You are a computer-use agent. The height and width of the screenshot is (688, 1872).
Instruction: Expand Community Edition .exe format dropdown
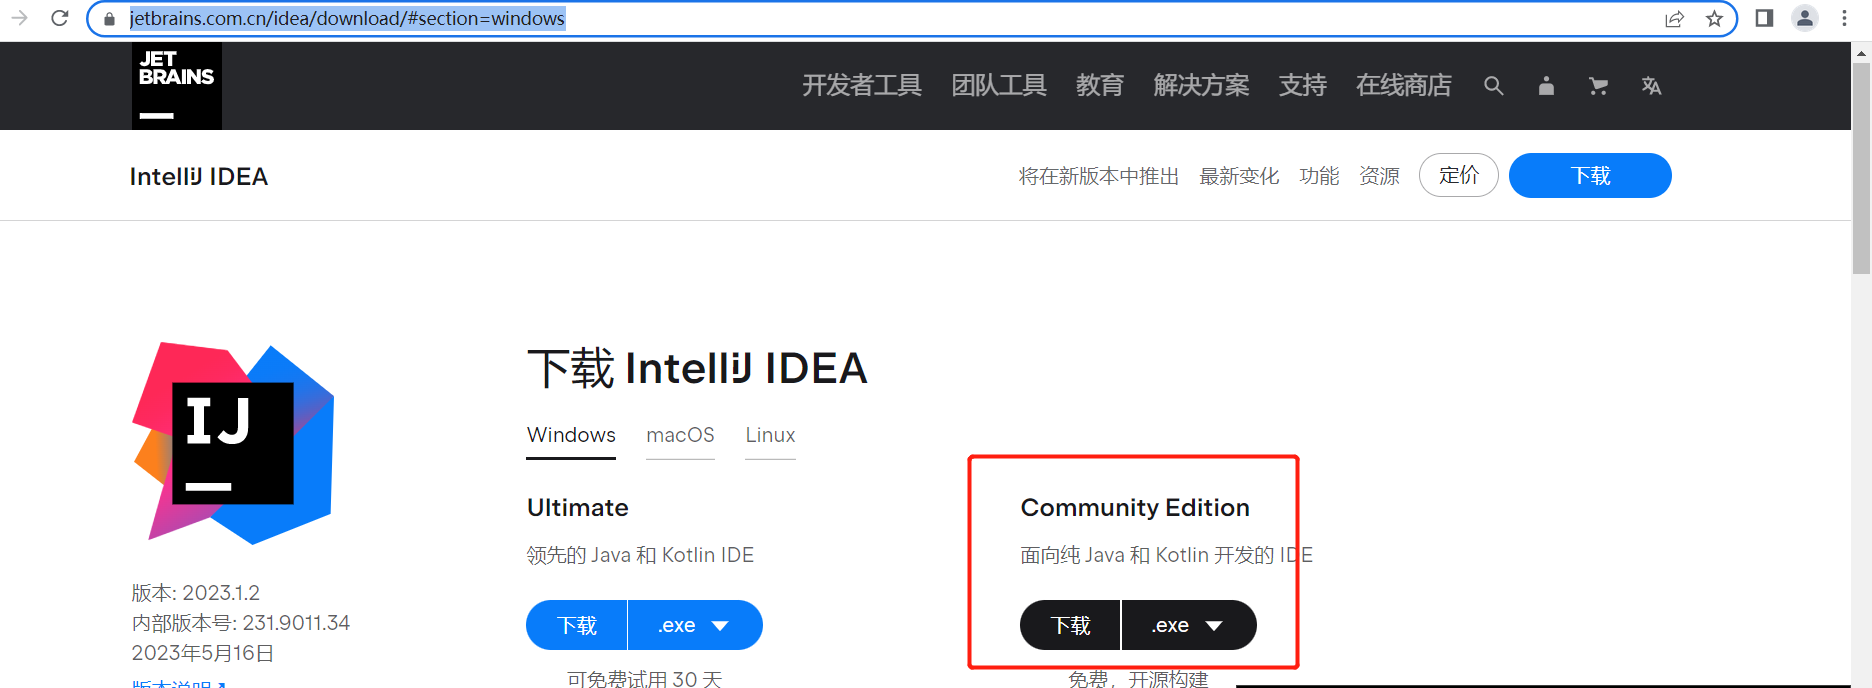[1189, 625]
